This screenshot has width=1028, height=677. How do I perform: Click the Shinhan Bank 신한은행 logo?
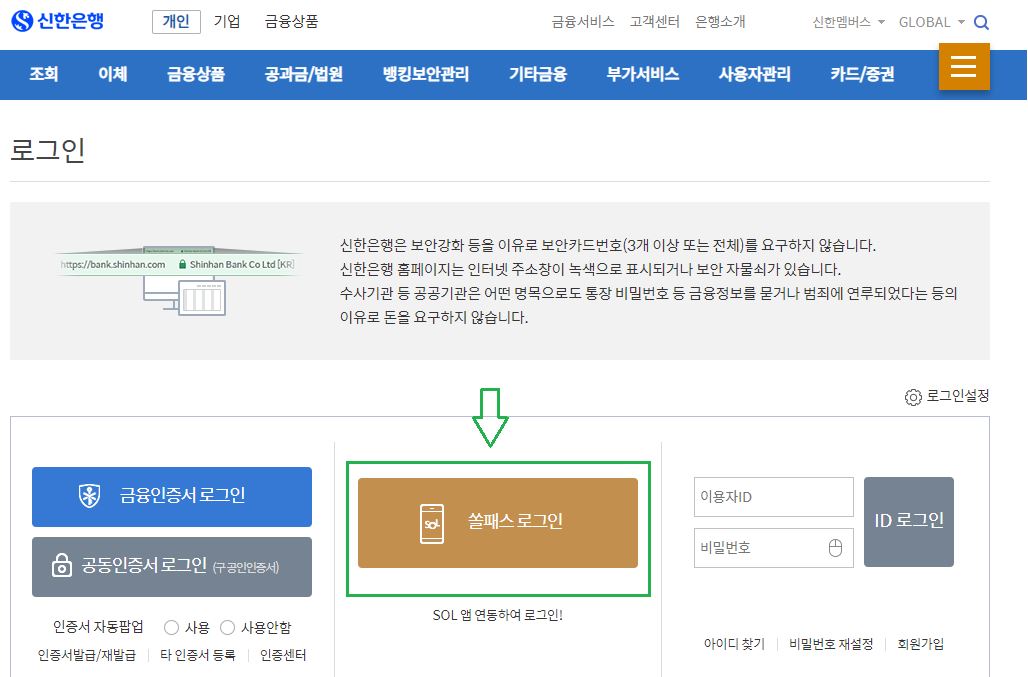click(58, 21)
